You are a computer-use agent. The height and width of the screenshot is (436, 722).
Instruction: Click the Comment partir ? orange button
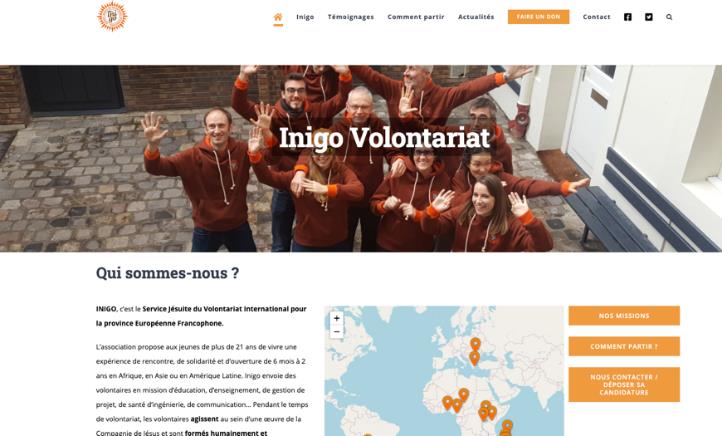[624, 346]
